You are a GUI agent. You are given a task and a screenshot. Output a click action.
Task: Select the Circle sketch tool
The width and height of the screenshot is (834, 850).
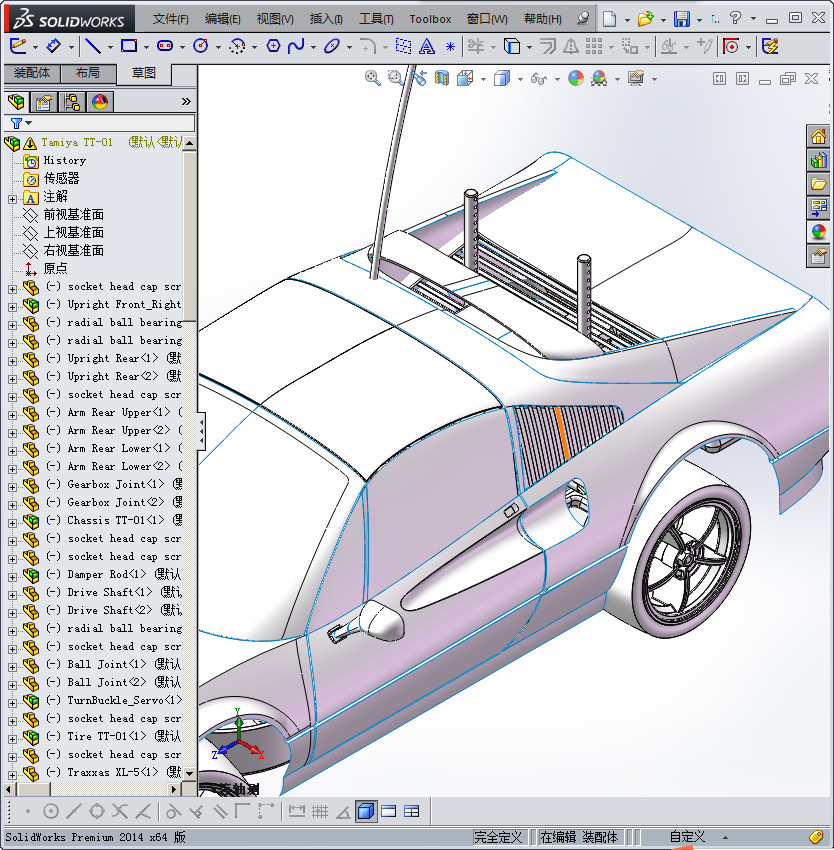pos(200,46)
